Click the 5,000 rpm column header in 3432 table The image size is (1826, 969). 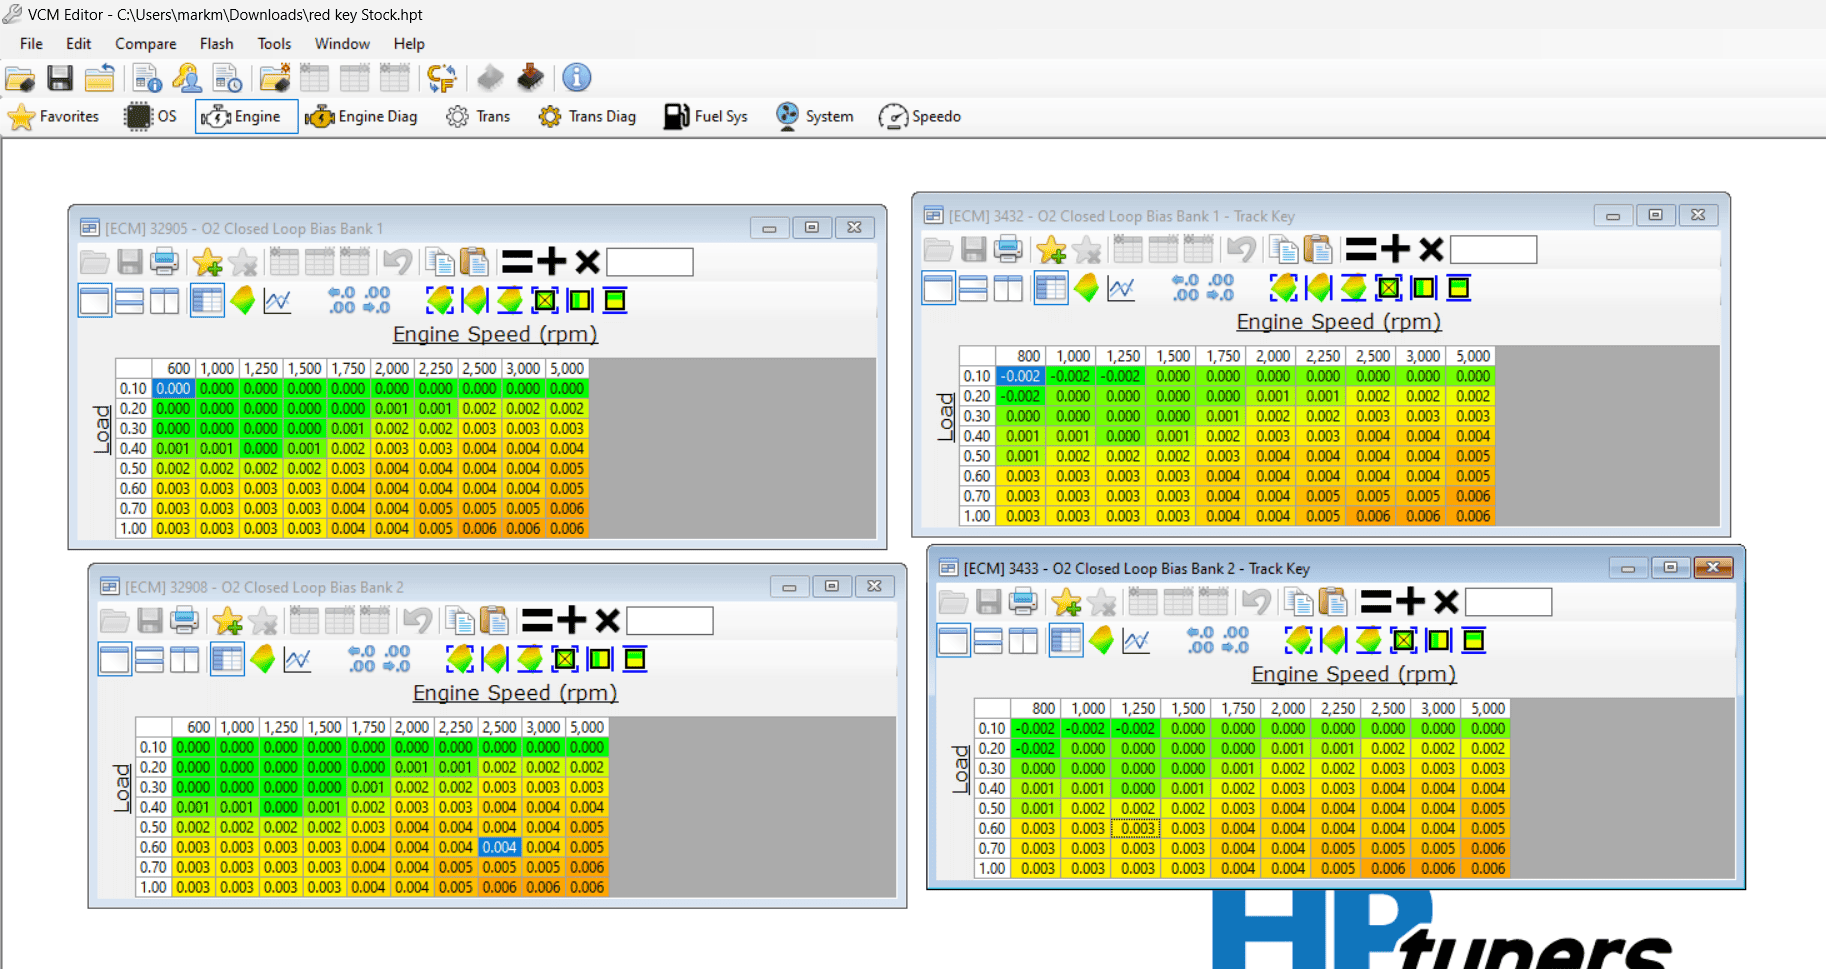coord(1473,356)
